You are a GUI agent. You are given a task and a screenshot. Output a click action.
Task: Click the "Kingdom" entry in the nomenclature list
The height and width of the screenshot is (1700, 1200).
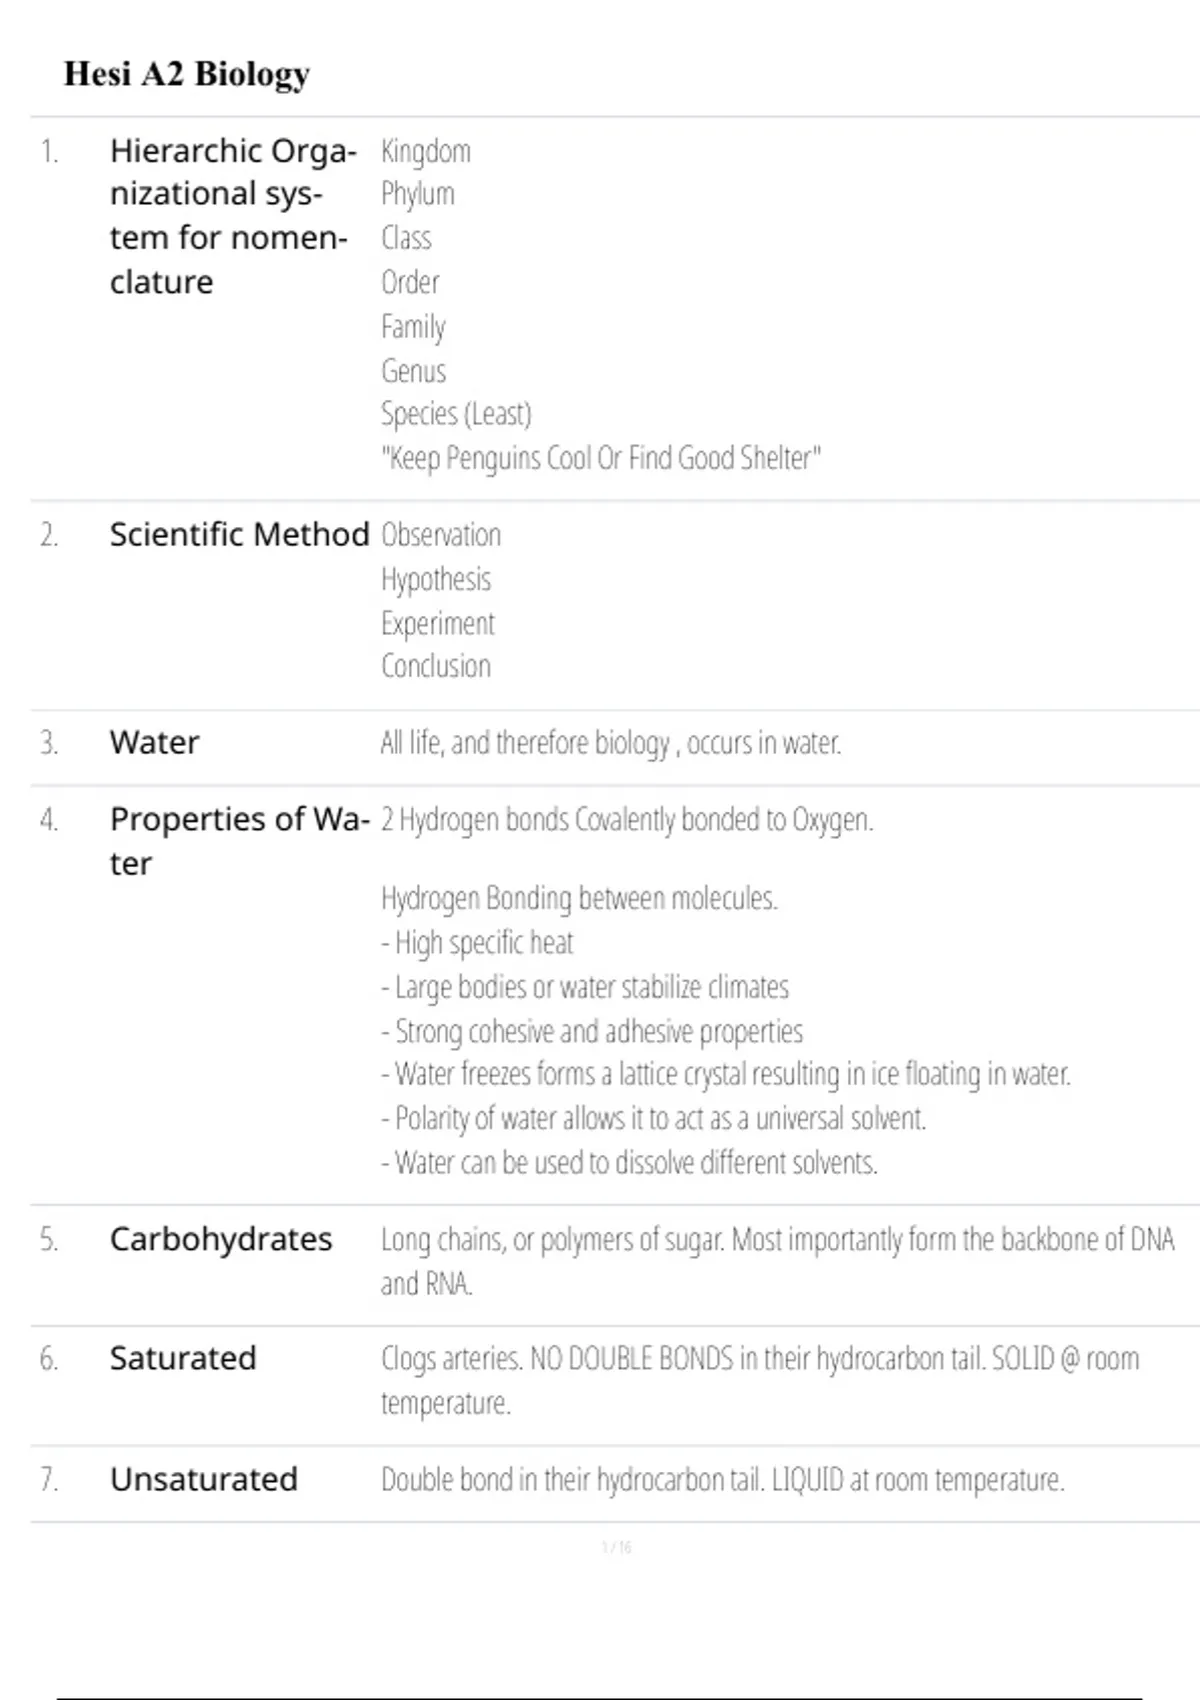click(426, 152)
